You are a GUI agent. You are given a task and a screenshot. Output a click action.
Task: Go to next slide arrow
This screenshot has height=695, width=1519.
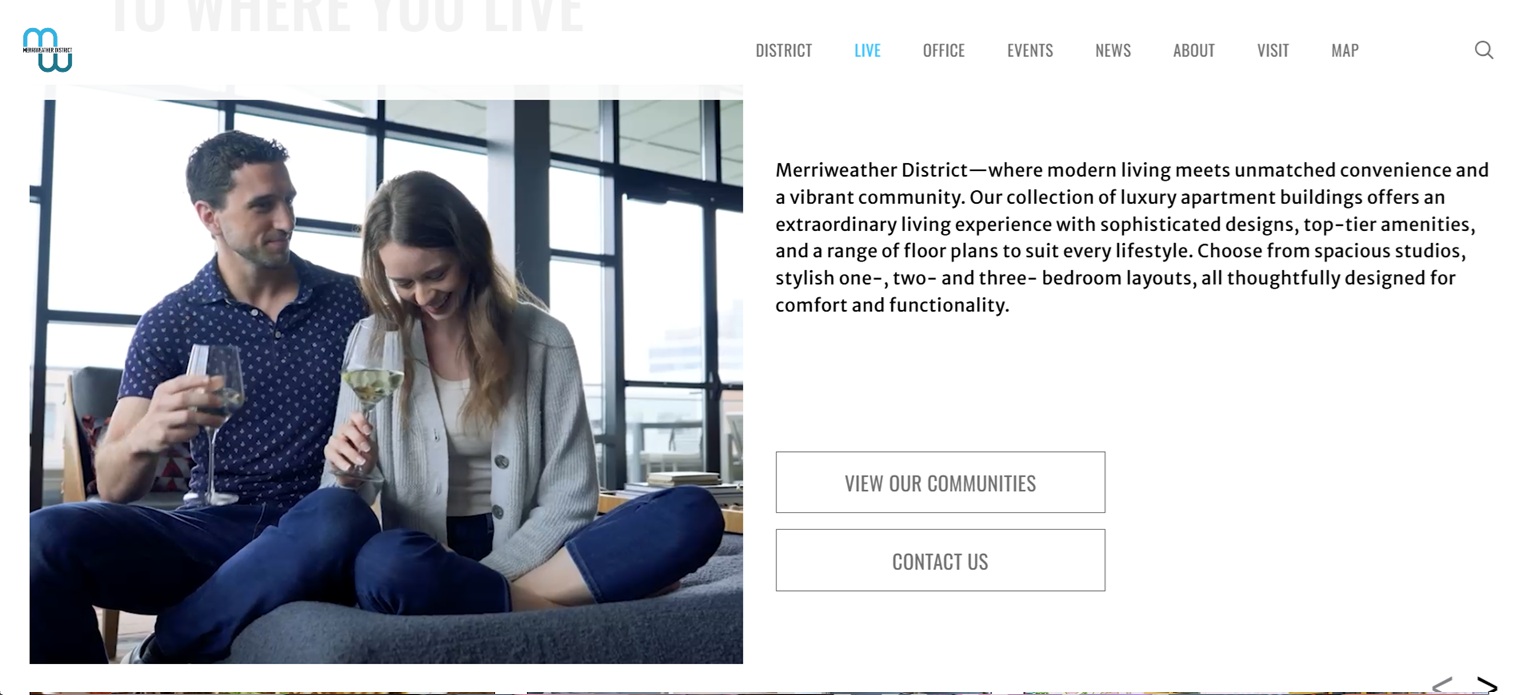(x=1487, y=686)
